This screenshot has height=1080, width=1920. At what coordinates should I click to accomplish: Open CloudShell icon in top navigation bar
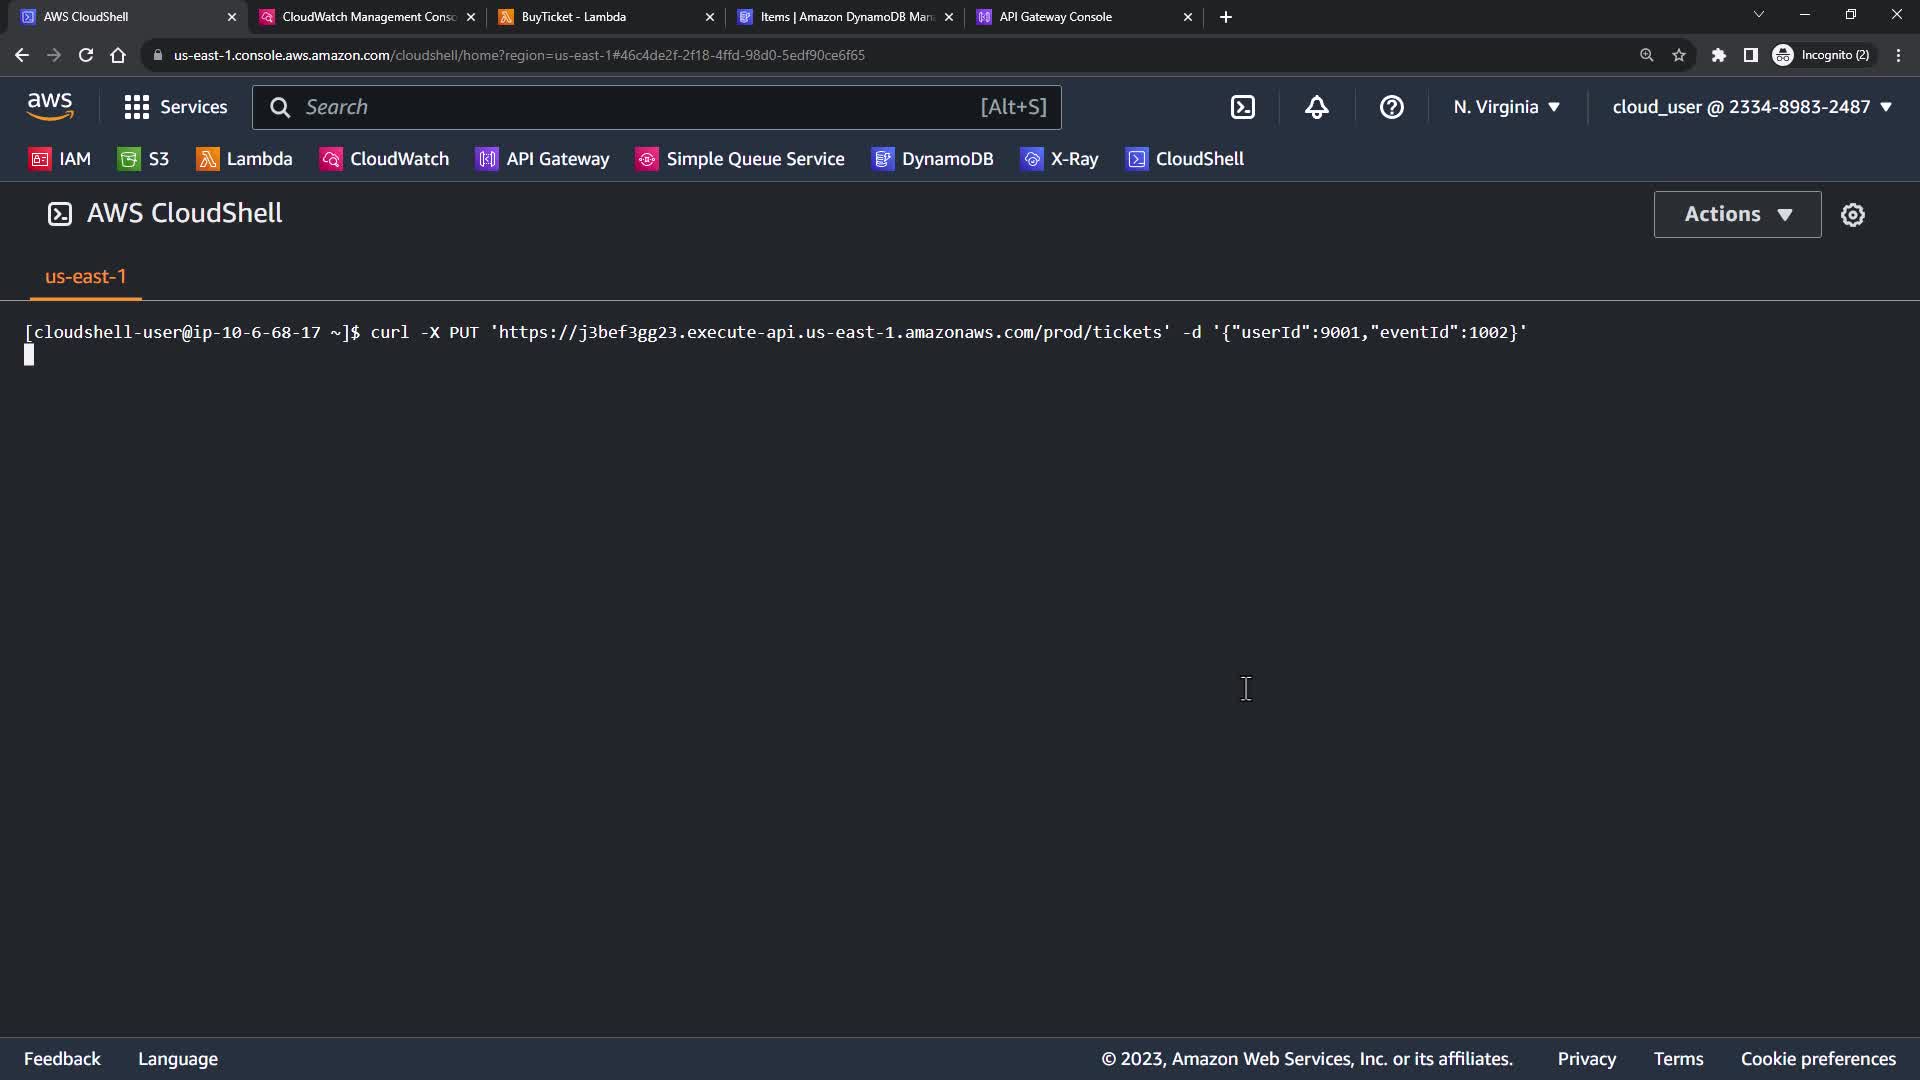pos(1242,107)
